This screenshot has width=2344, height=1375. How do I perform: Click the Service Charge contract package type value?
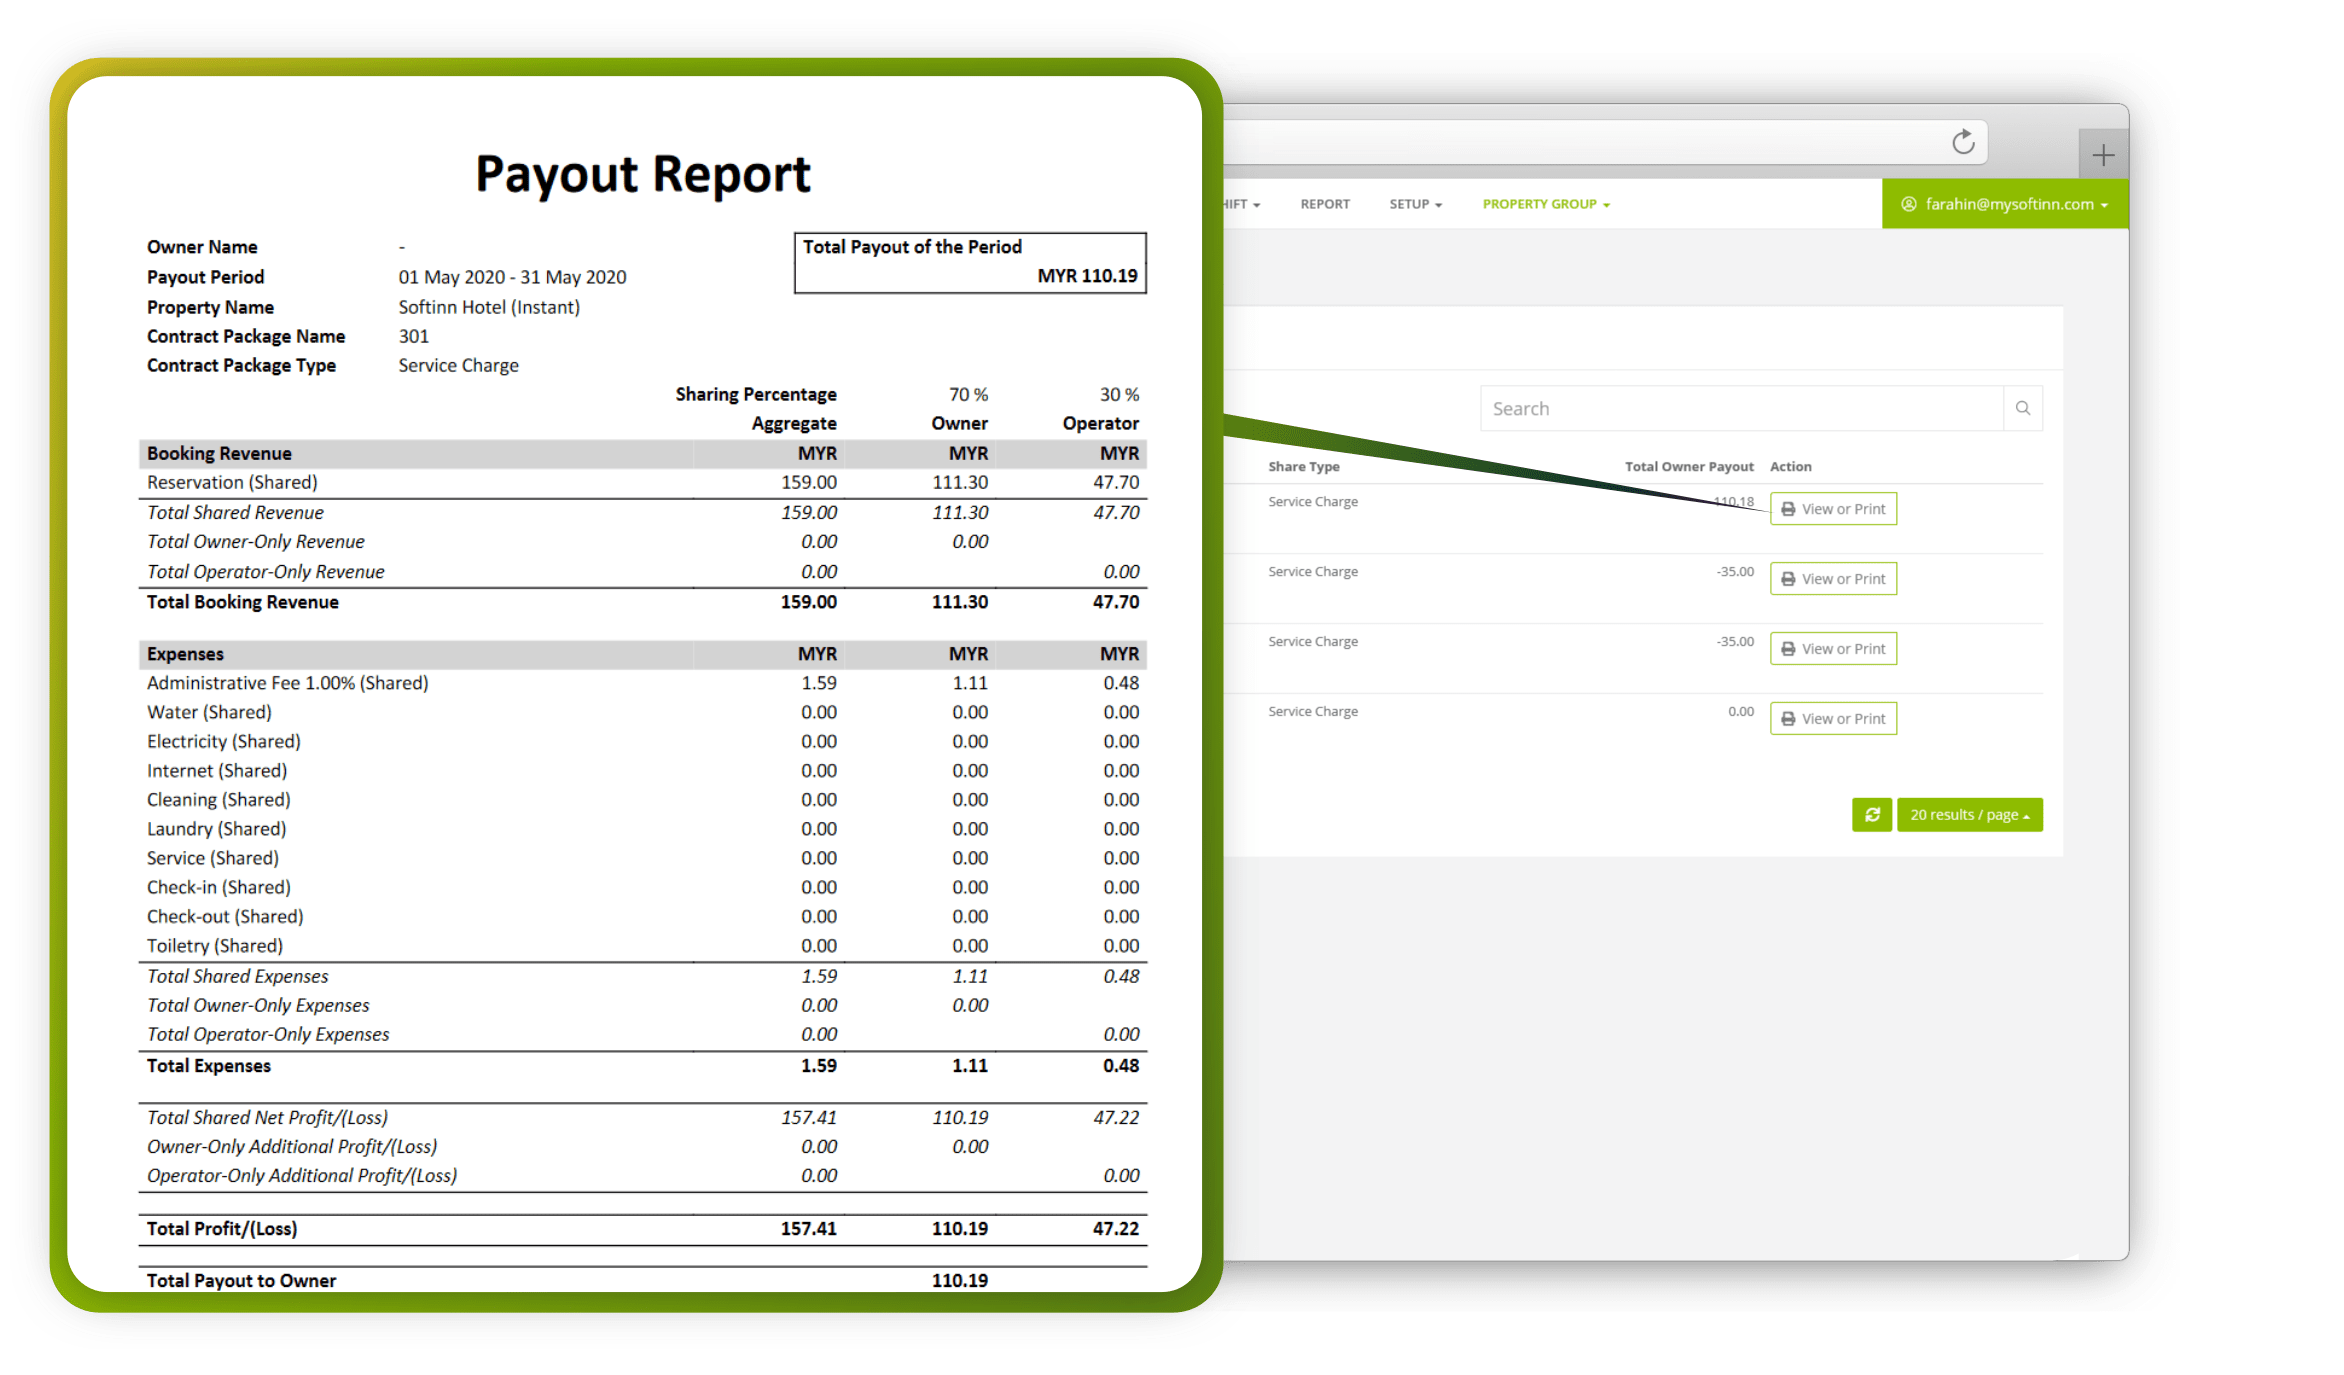click(x=458, y=366)
